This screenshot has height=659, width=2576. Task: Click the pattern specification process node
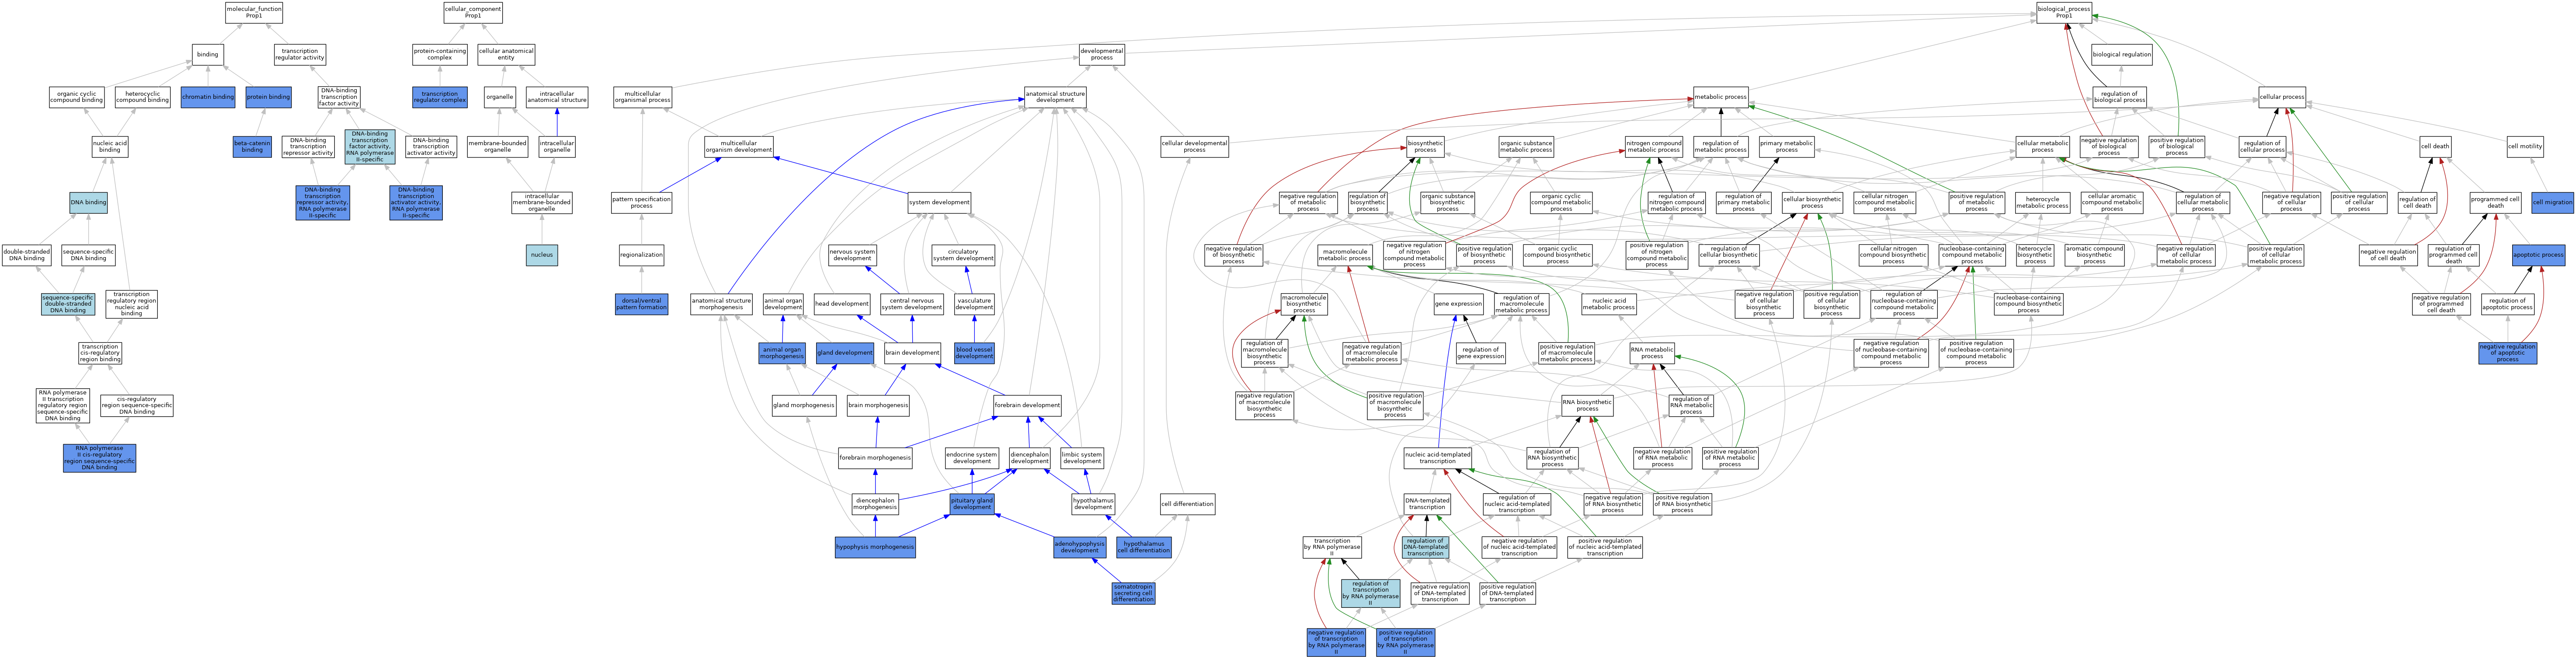[x=642, y=202]
